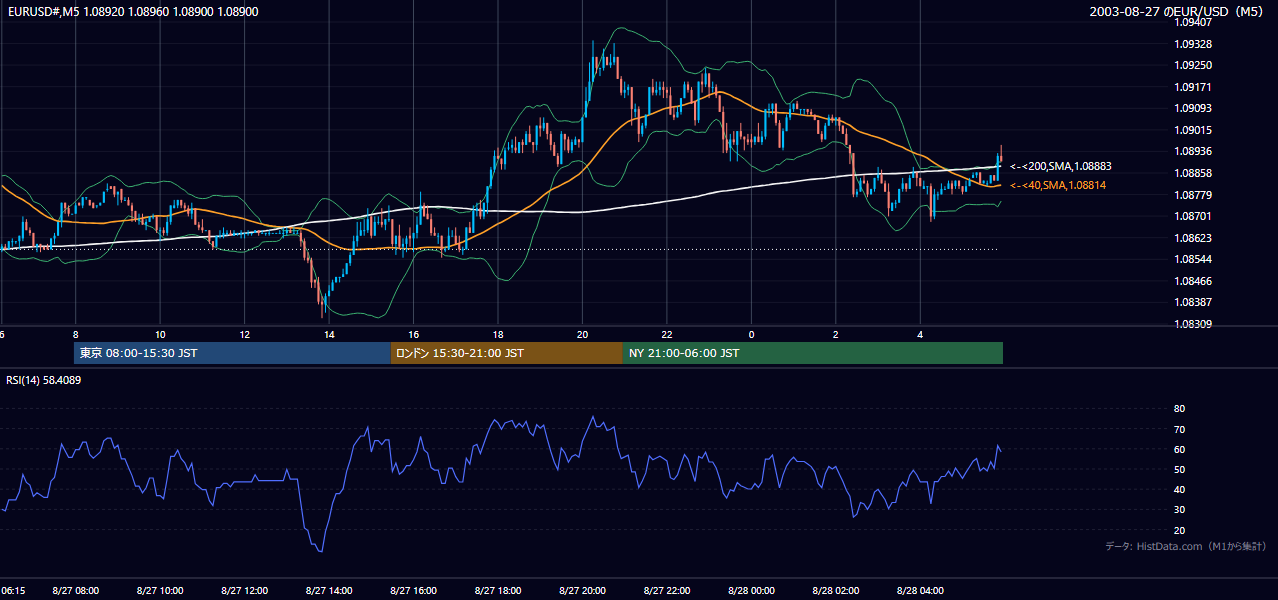Image resolution: width=1278 pixels, height=600 pixels.
Task: Select the Tokyo 08:00-15:30 JST session bar
Action: pos(232,353)
